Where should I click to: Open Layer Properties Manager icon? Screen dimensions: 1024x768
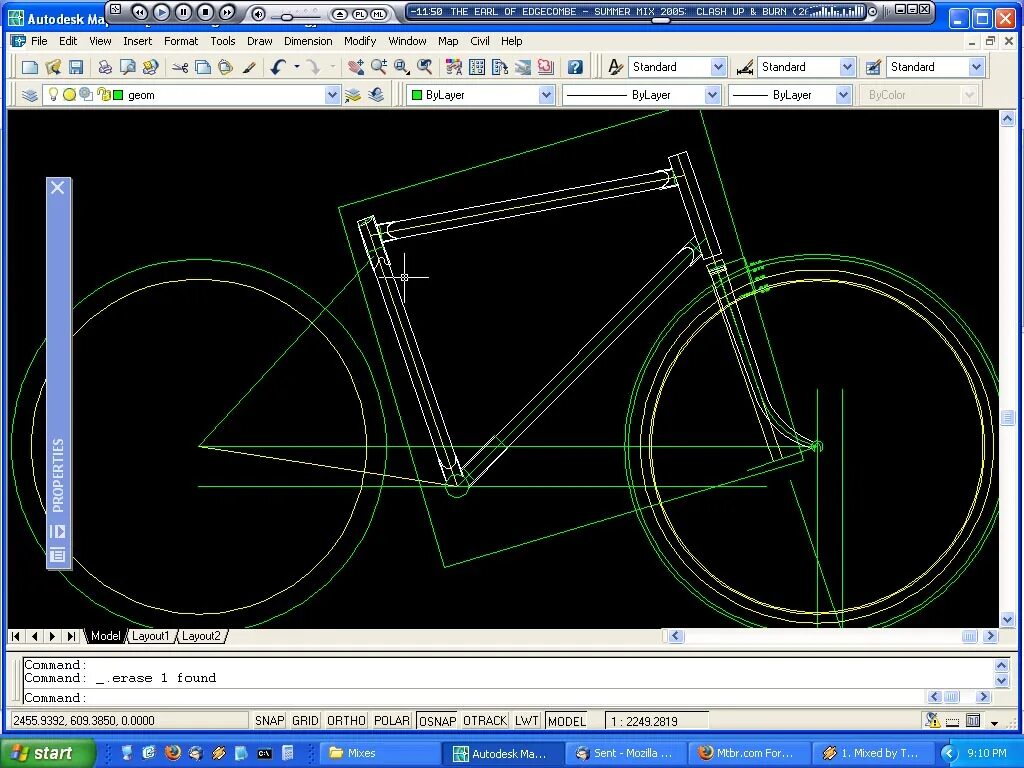(x=29, y=95)
